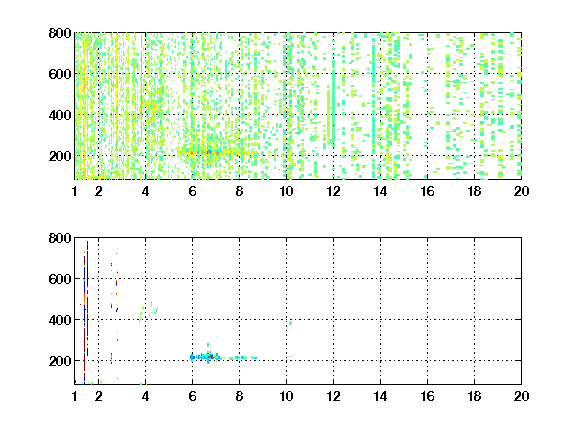Select x-axis label 6 under the bottom plot
This screenshot has width=576, height=432.
click(x=192, y=396)
